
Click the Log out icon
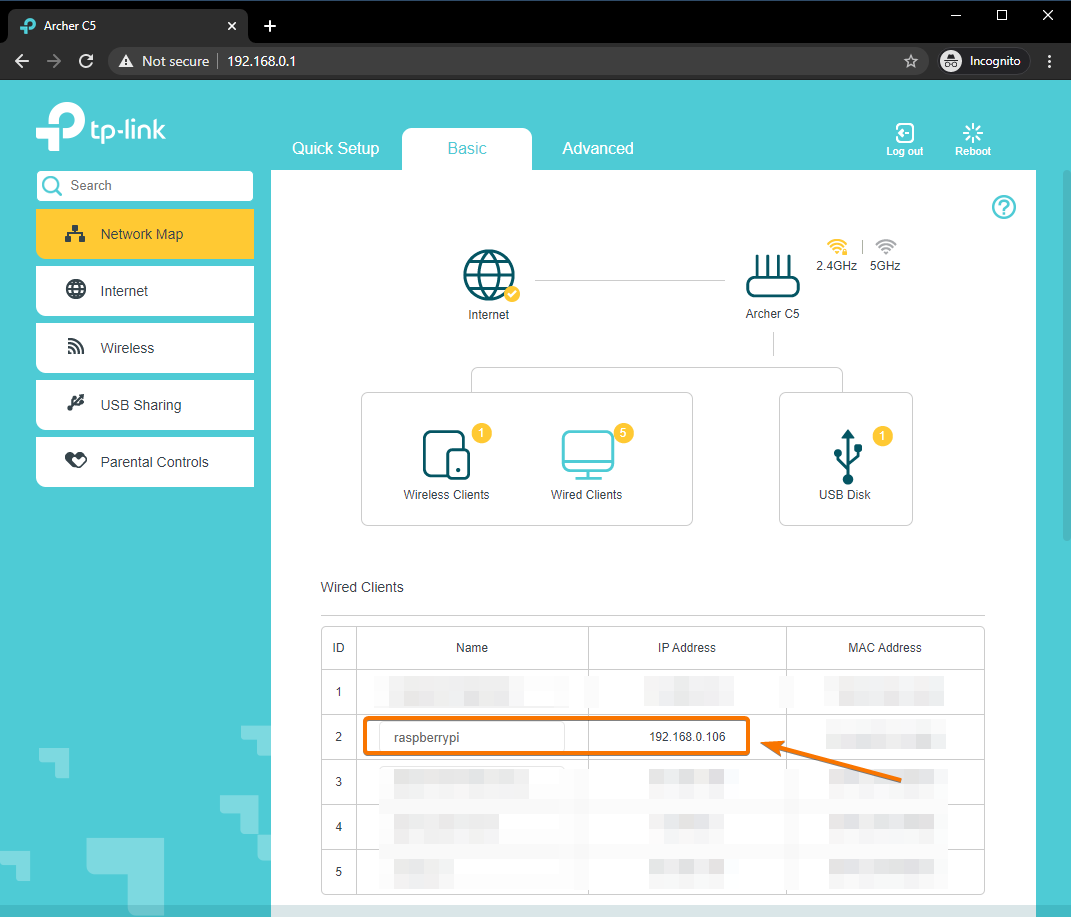click(x=904, y=134)
